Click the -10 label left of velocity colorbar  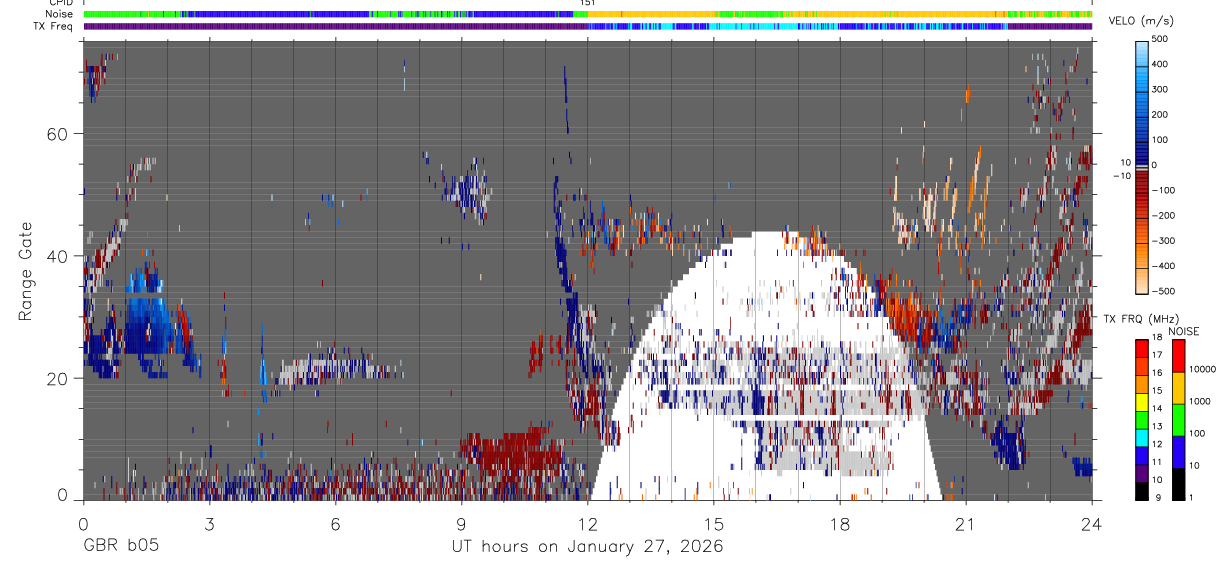1121,176
